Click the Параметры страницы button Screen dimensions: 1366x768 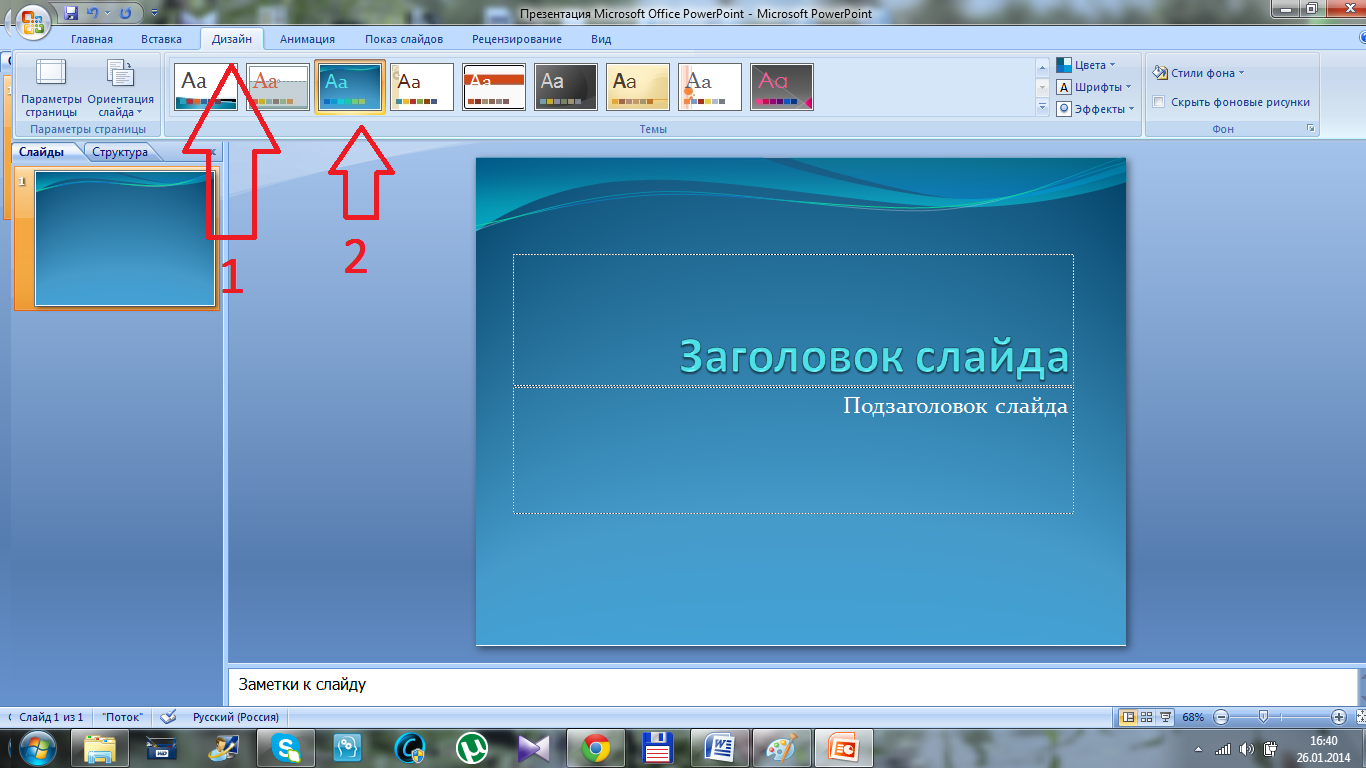coord(51,88)
